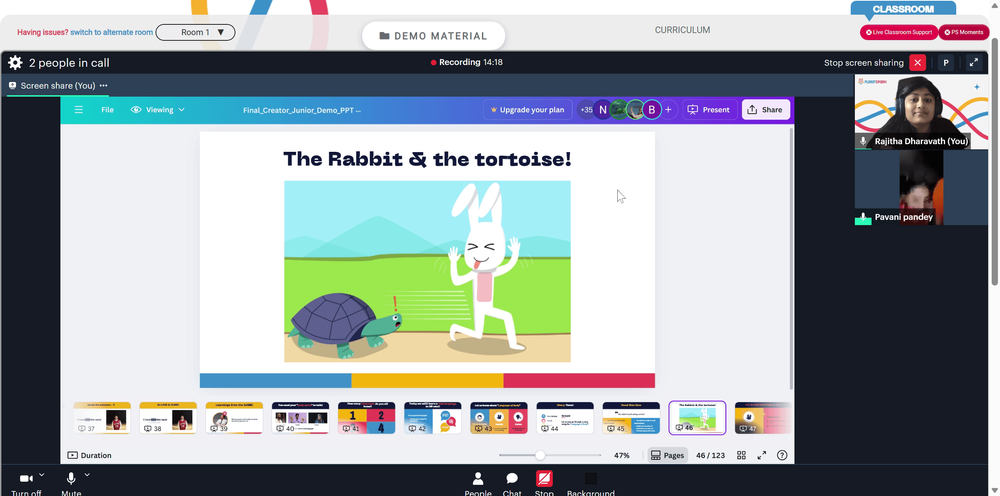Click Pavani pandey's video tile
The width and height of the screenshot is (1000, 496).
(x=922, y=187)
